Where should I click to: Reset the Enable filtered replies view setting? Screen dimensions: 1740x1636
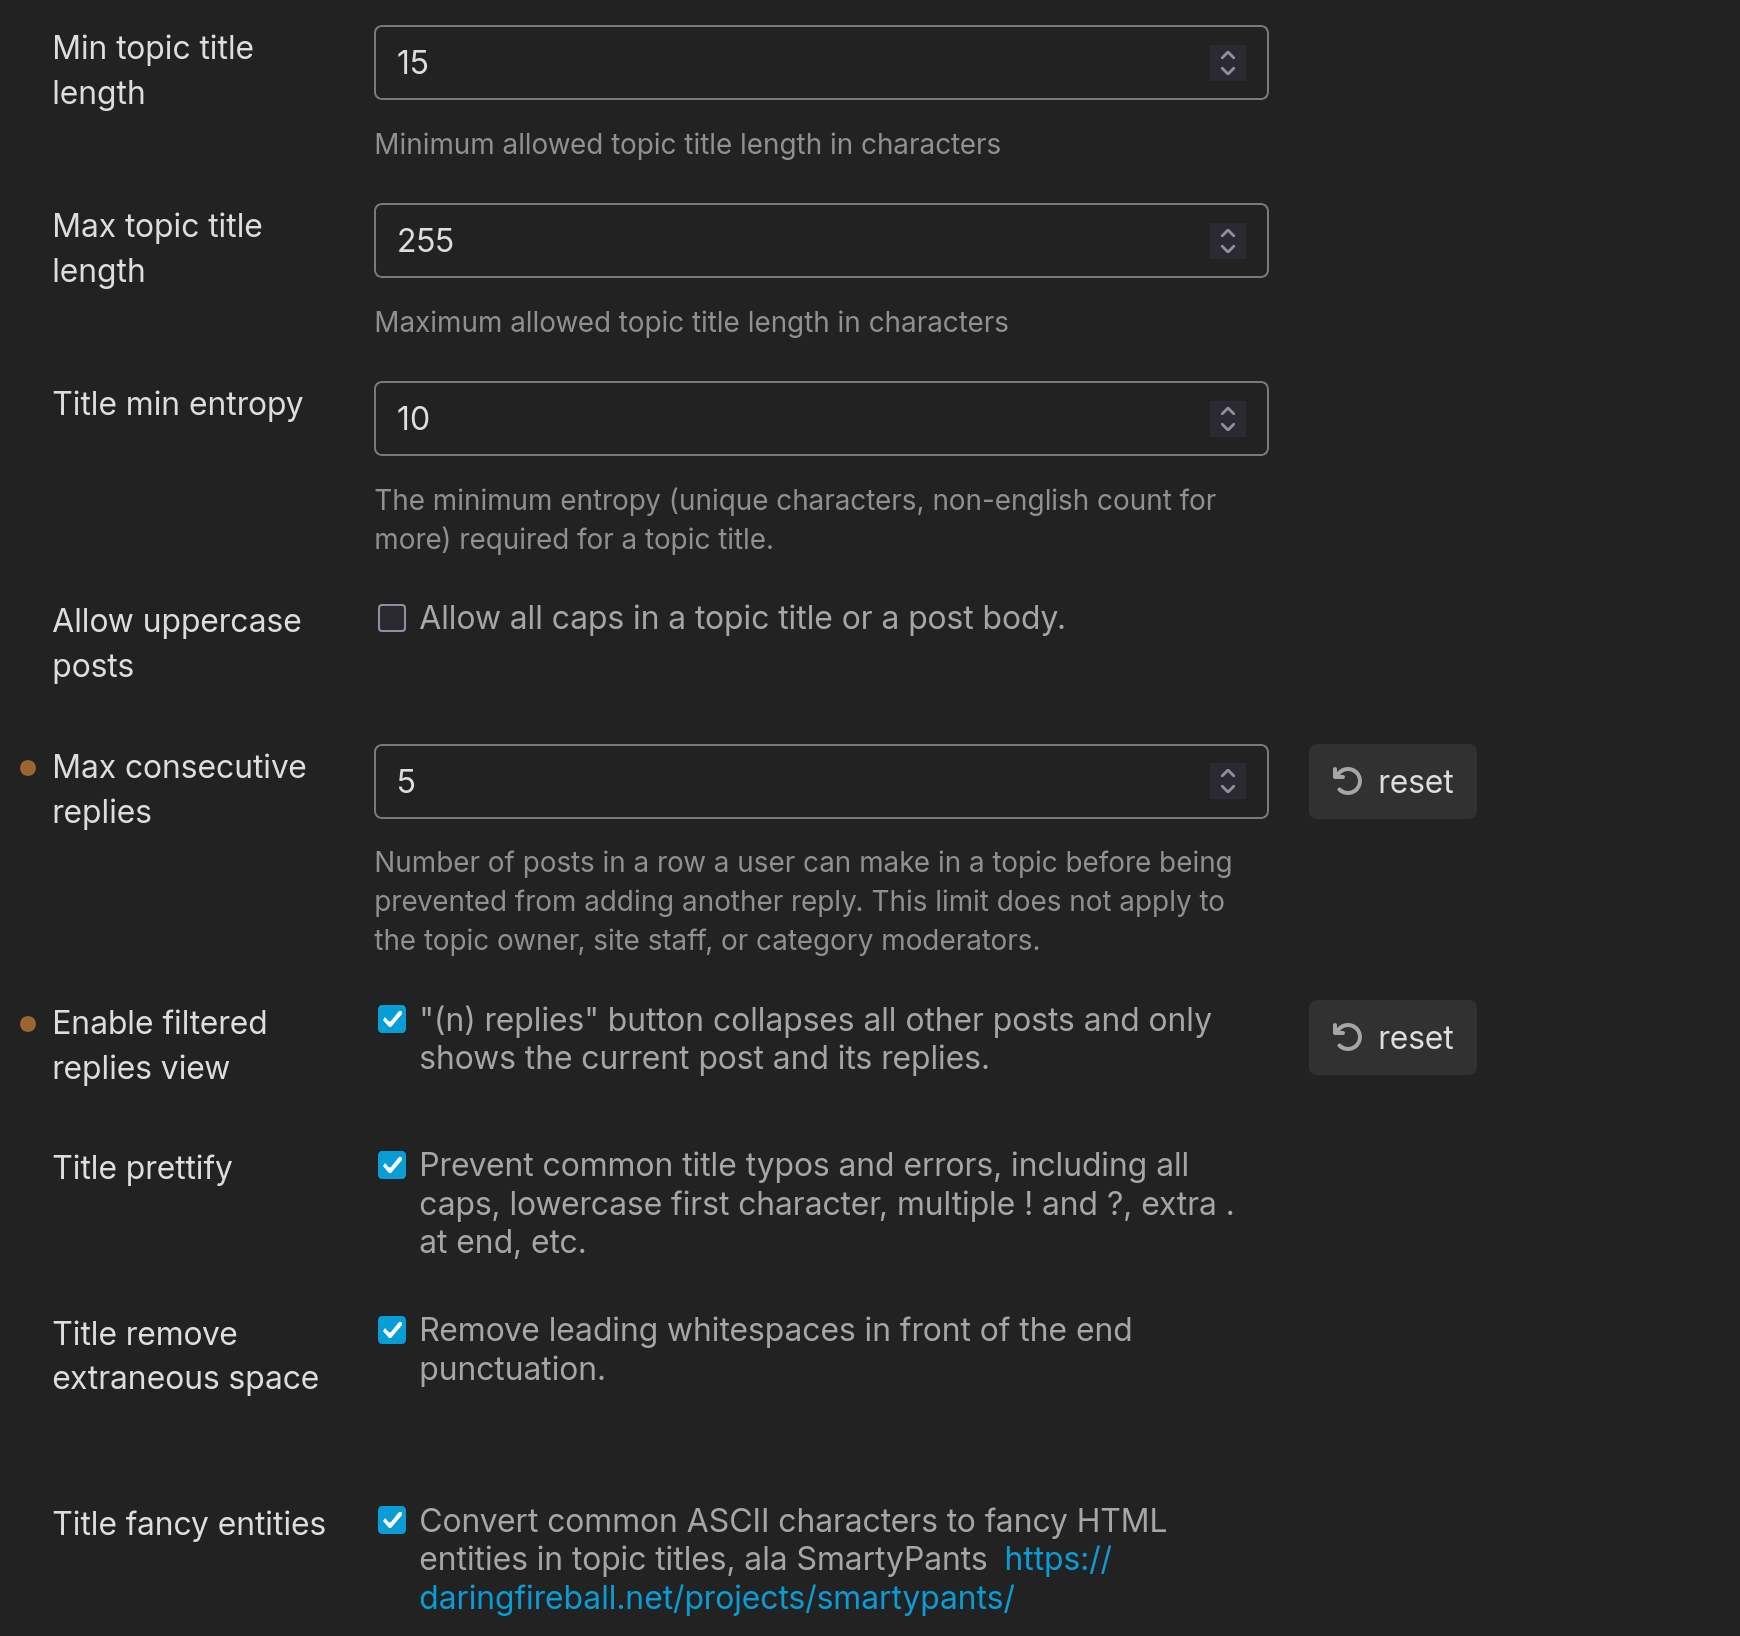1392,1038
